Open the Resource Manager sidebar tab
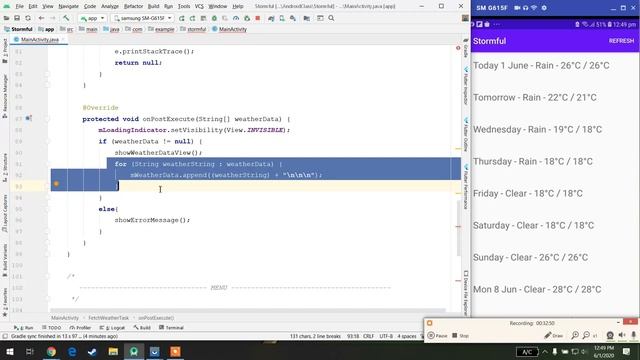The image size is (640, 360). click(x=4, y=96)
